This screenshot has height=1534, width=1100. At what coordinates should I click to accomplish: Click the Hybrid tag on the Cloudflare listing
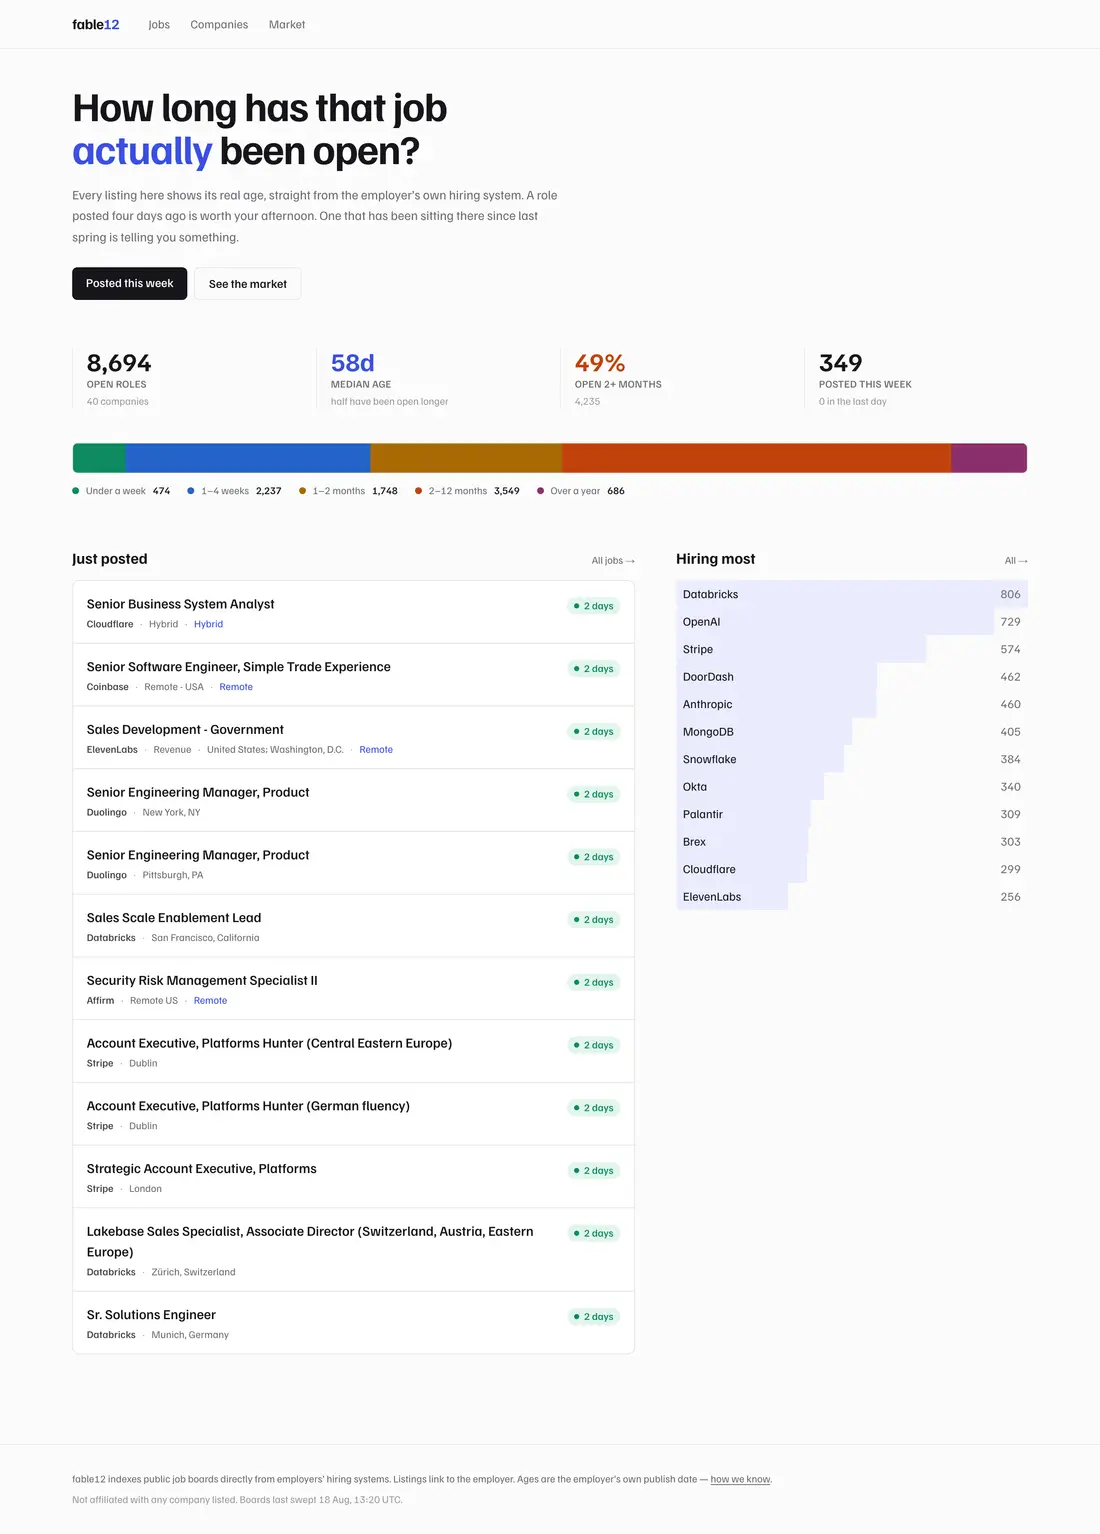[x=208, y=624]
